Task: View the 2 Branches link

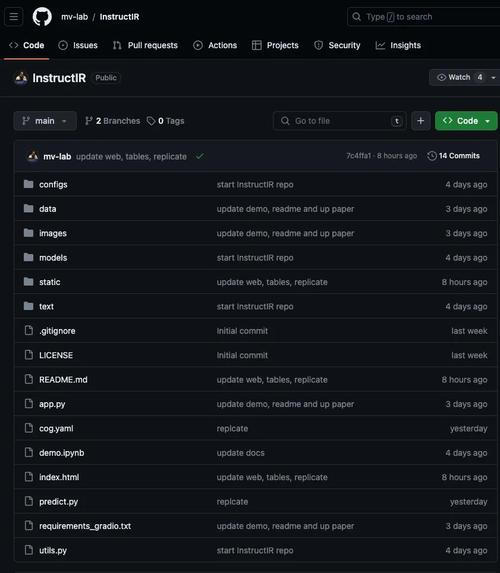Action: (112, 121)
